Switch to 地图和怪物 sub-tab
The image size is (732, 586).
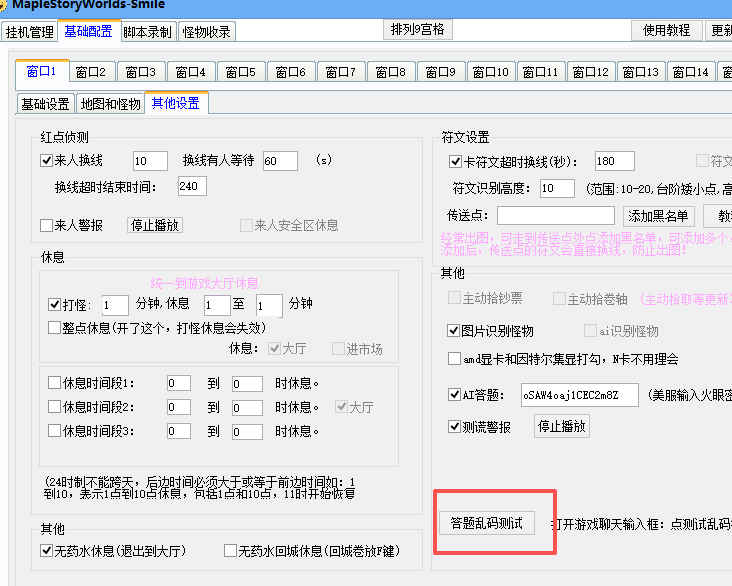pos(110,104)
